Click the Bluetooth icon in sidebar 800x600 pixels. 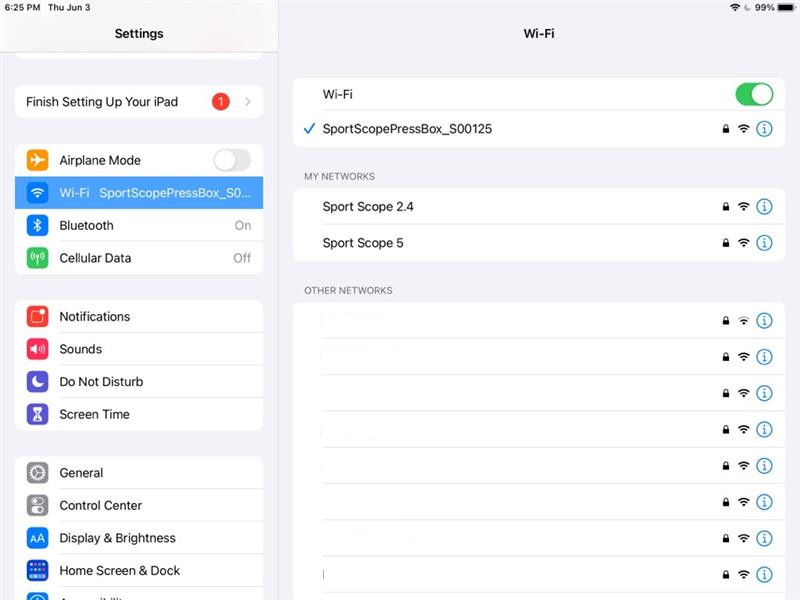click(x=37, y=226)
